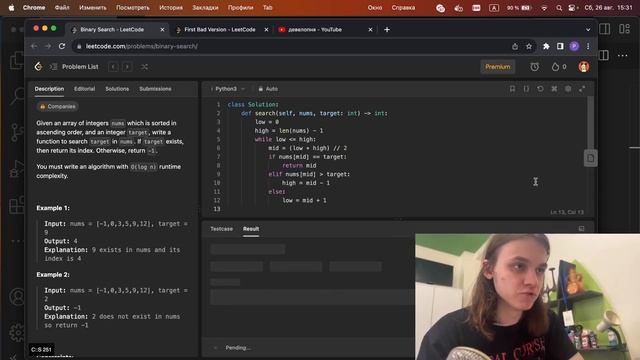Open Chrome profile avatar

point(574,47)
